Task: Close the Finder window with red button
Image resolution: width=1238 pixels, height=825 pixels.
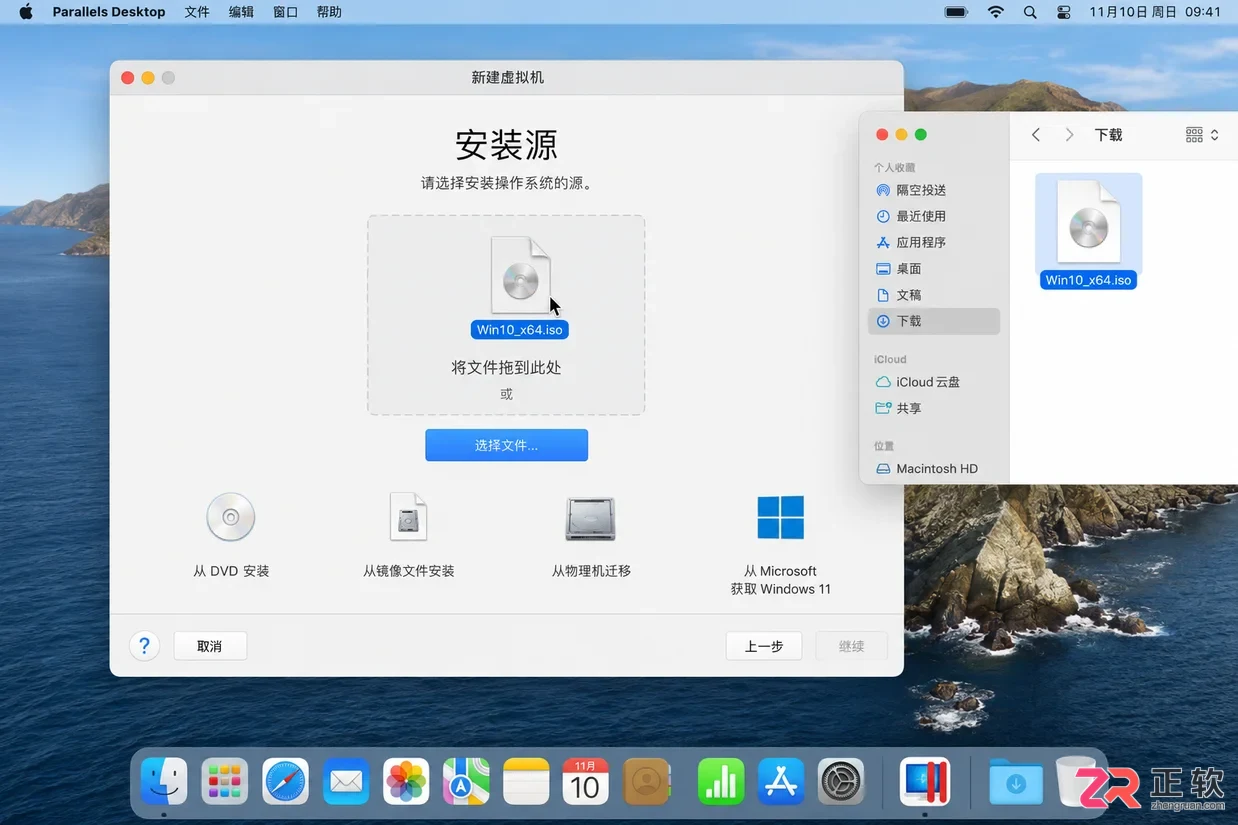Action: [882, 135]
